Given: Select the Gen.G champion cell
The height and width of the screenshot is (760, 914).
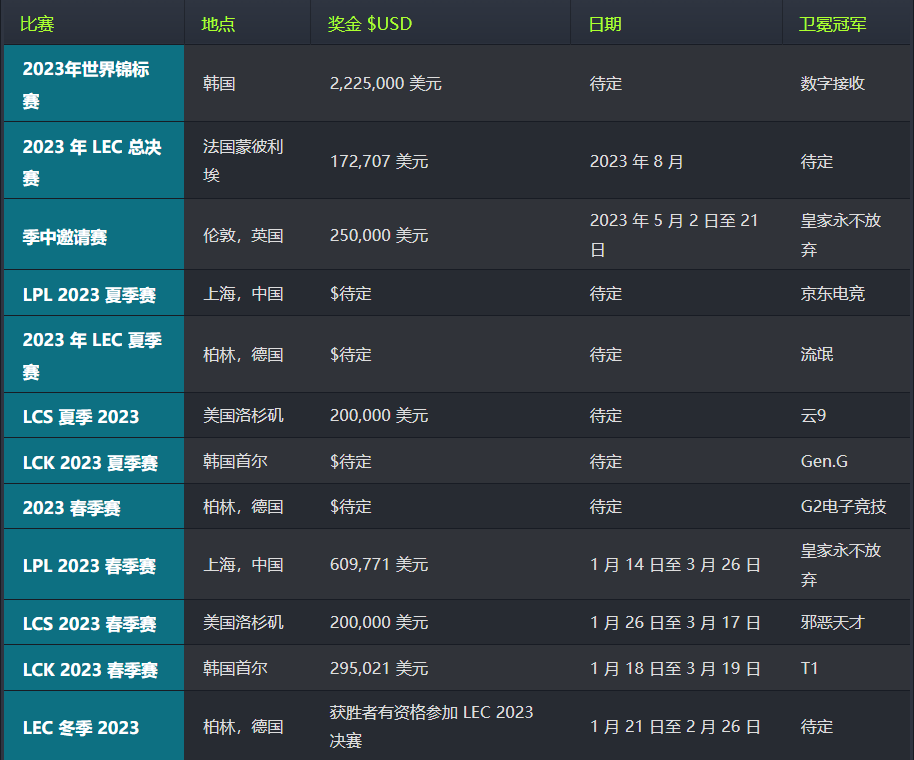Looking at the screenshot, I should [x=824, y=462].
